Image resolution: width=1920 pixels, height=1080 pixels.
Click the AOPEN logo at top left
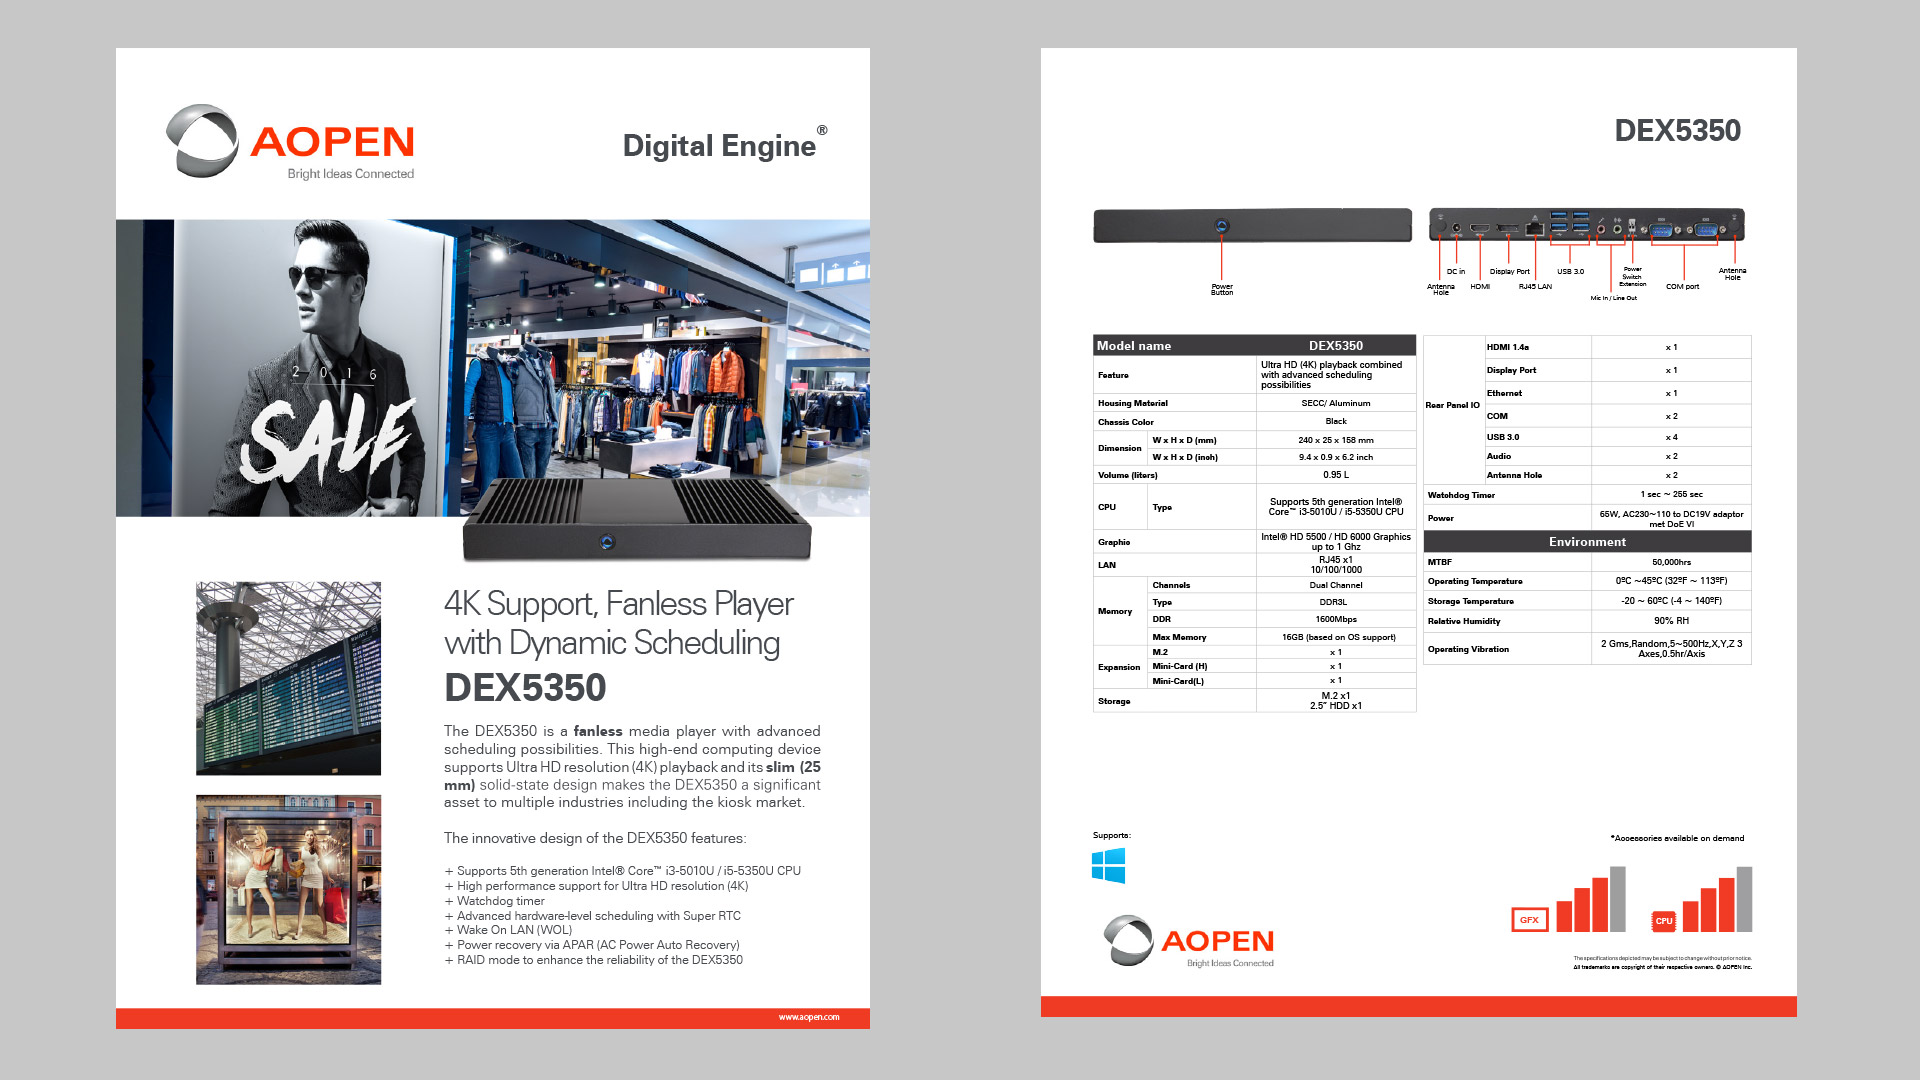point(291,143)
